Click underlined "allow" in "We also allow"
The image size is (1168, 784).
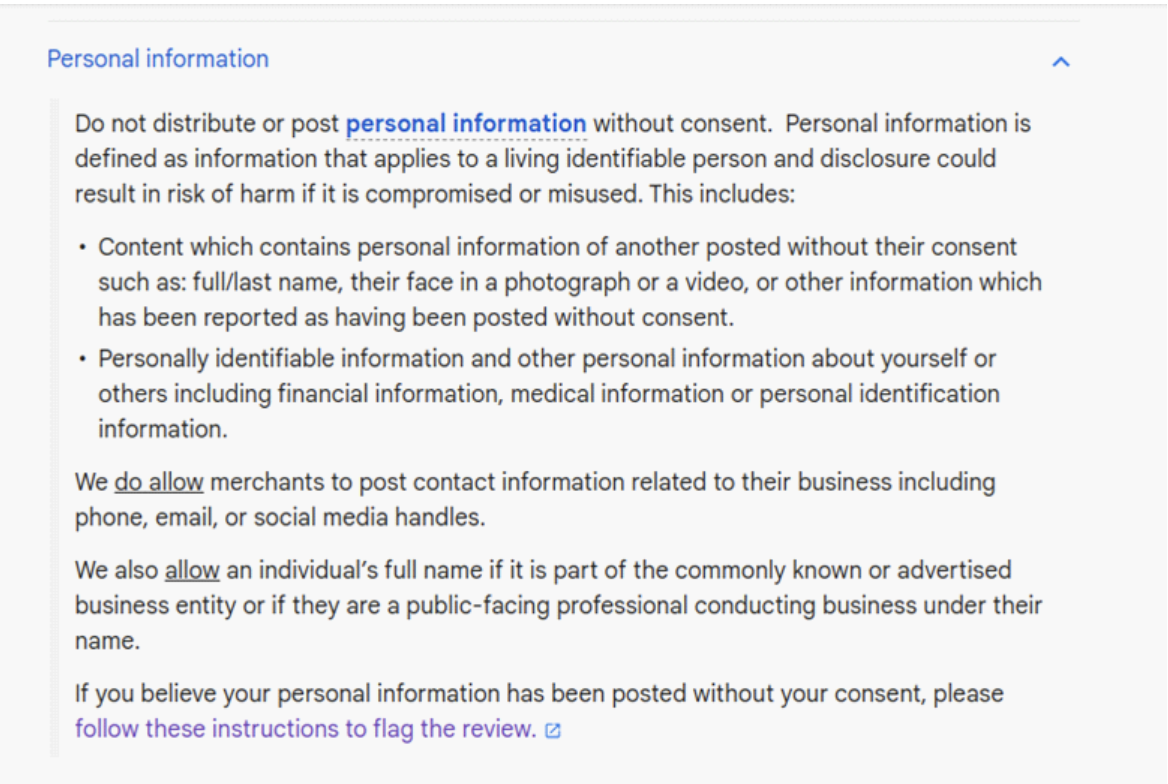[x=192, y=571]
